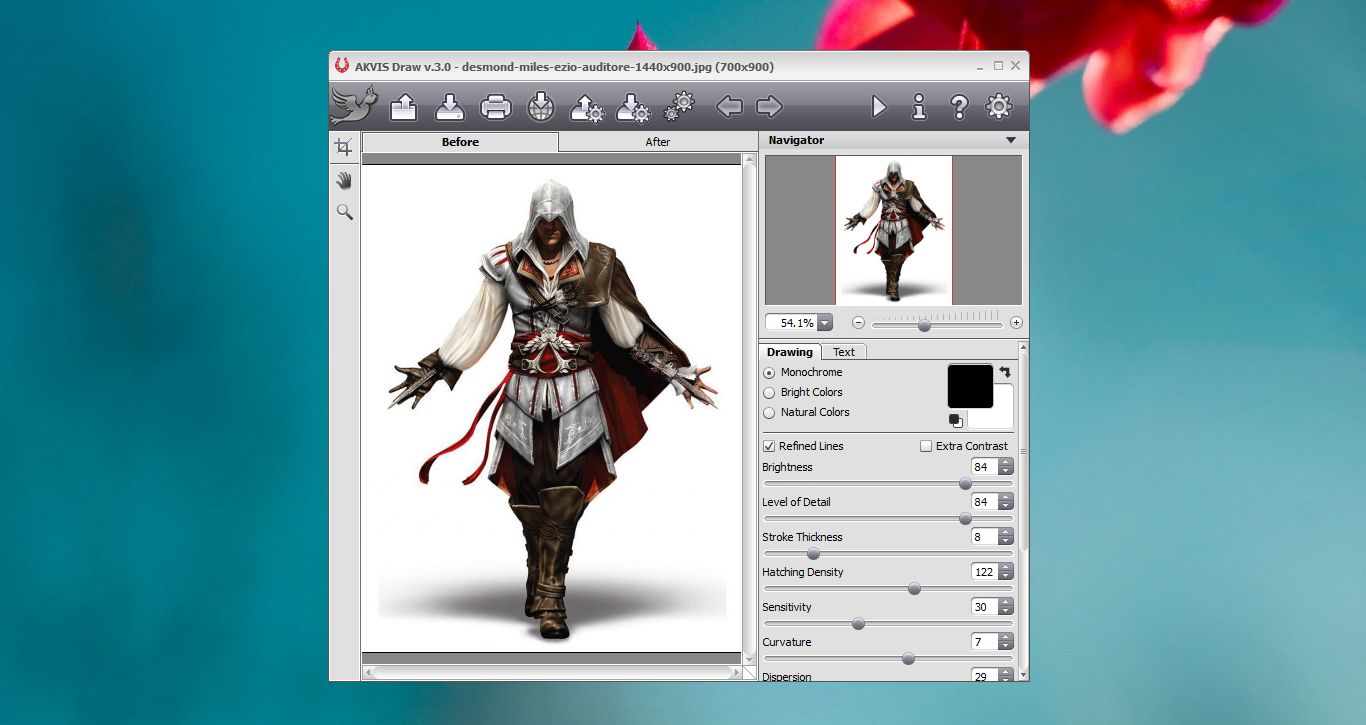Viewport: 1366px width, 725px height.
Task: Click the Stroke Thickness slider handle
Action: [813, 553]
